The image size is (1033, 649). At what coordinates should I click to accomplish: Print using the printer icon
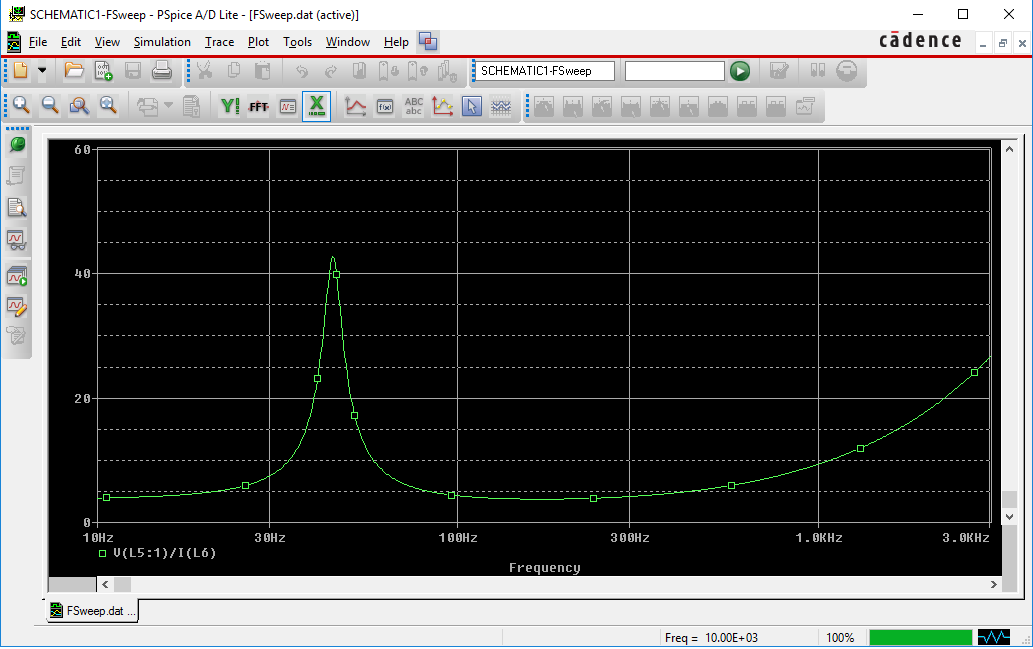tap(161, 71)
